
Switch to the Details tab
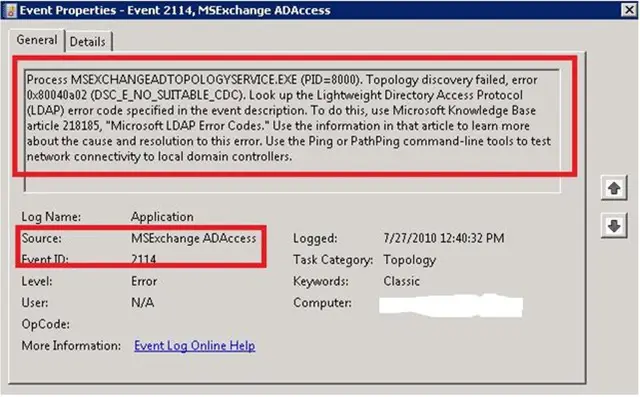[88, 42]
